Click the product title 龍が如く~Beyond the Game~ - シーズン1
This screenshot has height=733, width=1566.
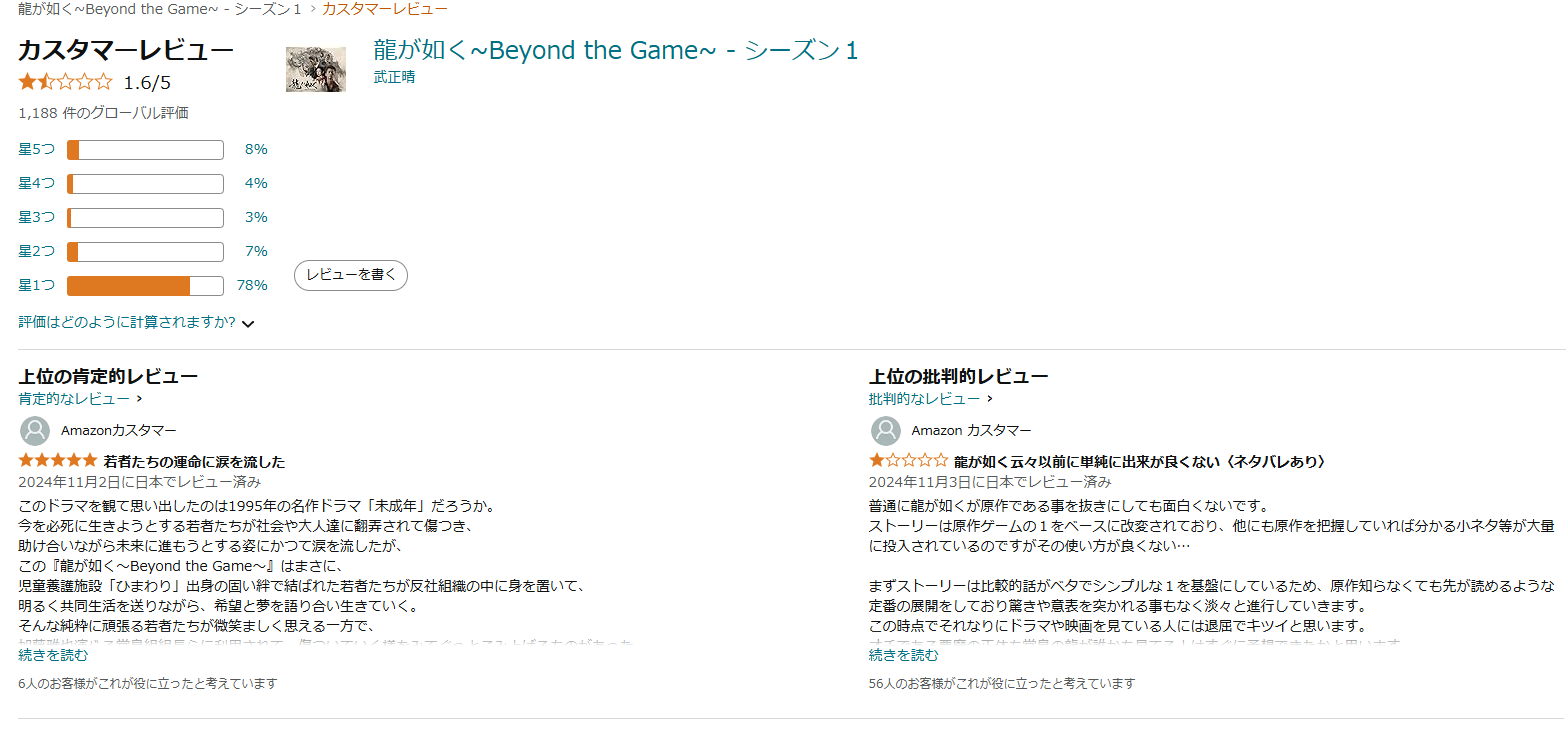[x=616, y=50]
